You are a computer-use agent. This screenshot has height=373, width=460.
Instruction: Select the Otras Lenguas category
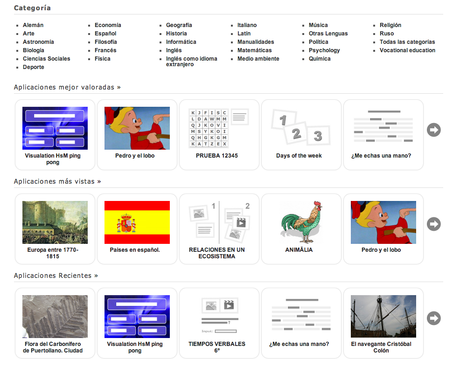point(328,33)
